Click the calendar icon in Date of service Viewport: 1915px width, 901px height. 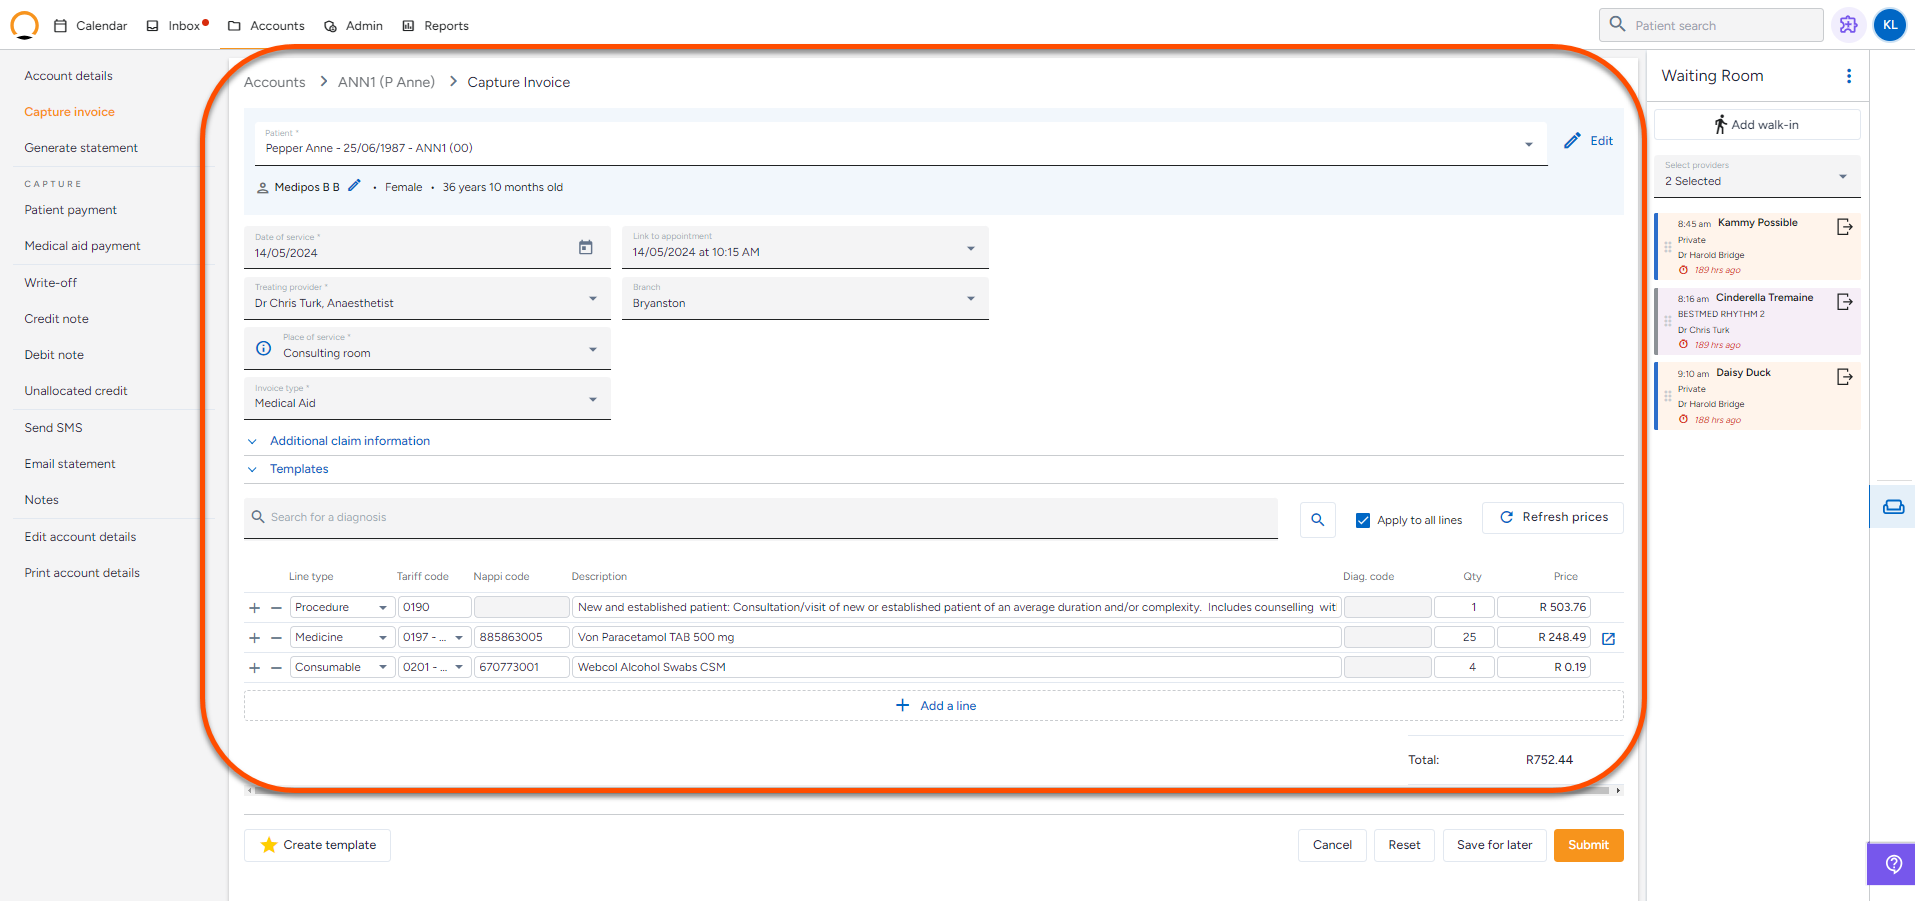[x=586, y=248]
